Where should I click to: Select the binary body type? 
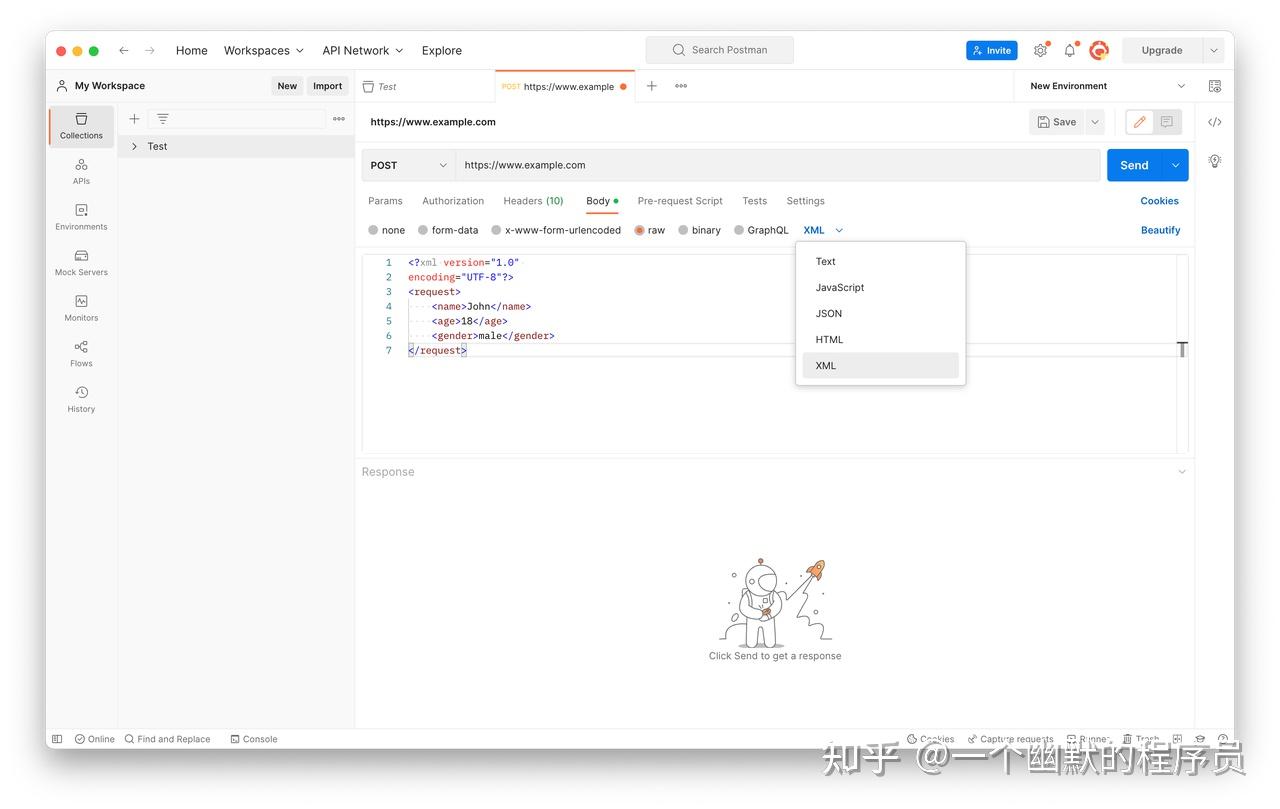699,230
